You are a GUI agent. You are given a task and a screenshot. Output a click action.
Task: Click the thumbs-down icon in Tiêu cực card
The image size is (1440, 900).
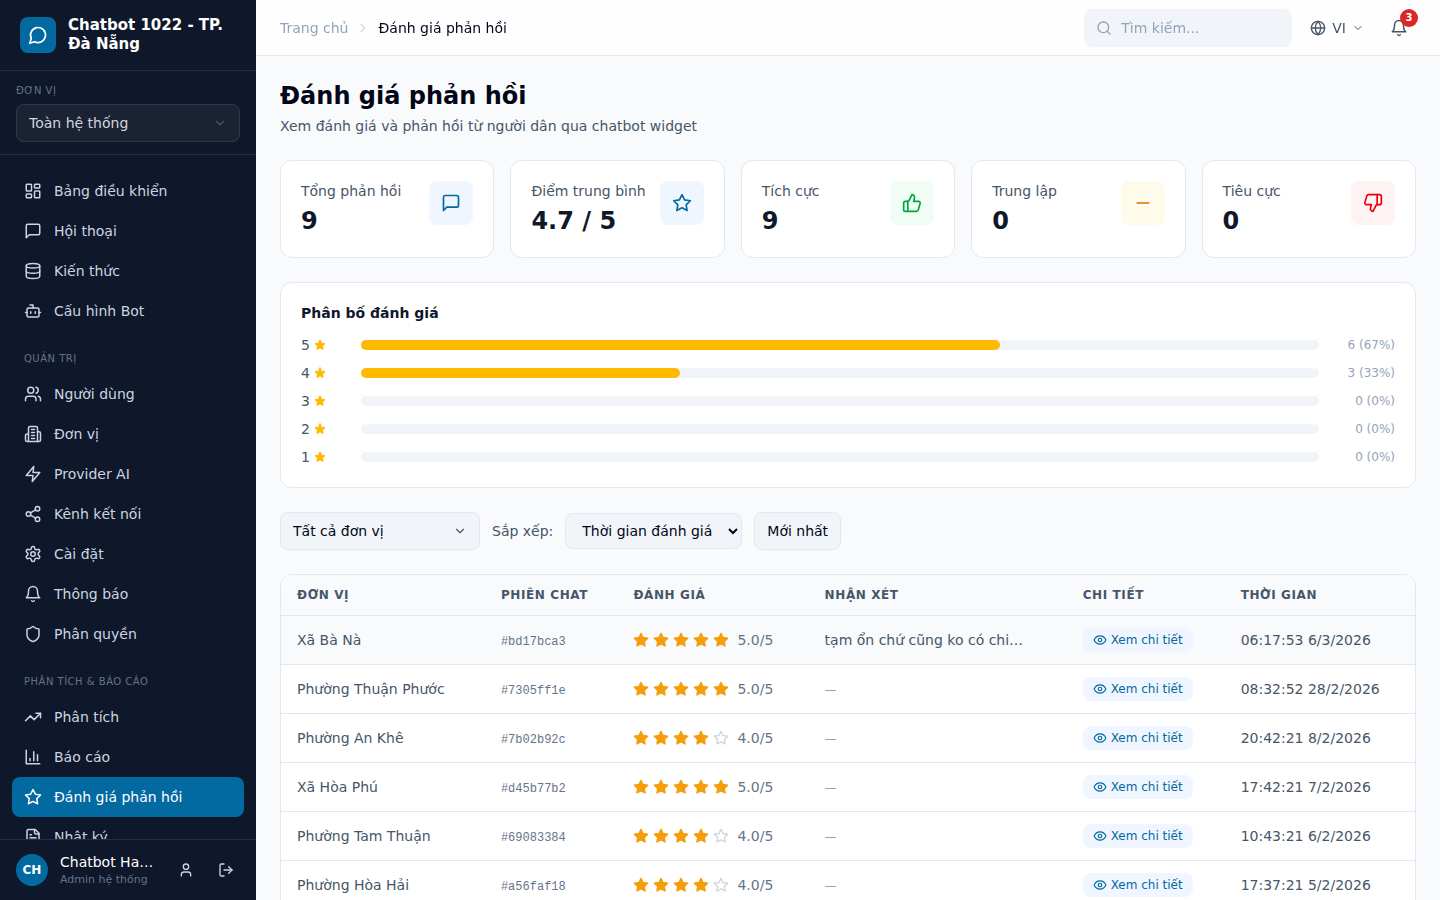point(1372,203)
